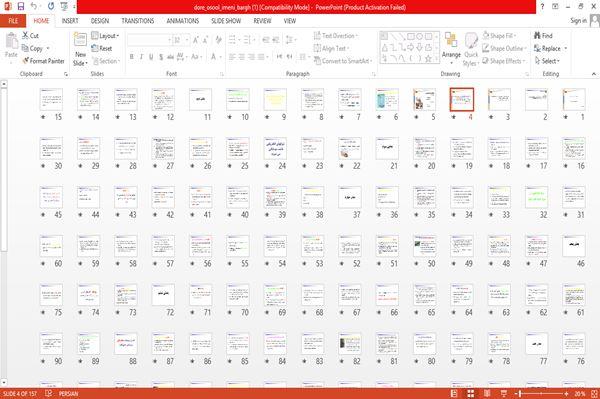The height and width of the screenshot is (399, 600).
Task: Click the Find binoculars icon
Action: point(538,35)
